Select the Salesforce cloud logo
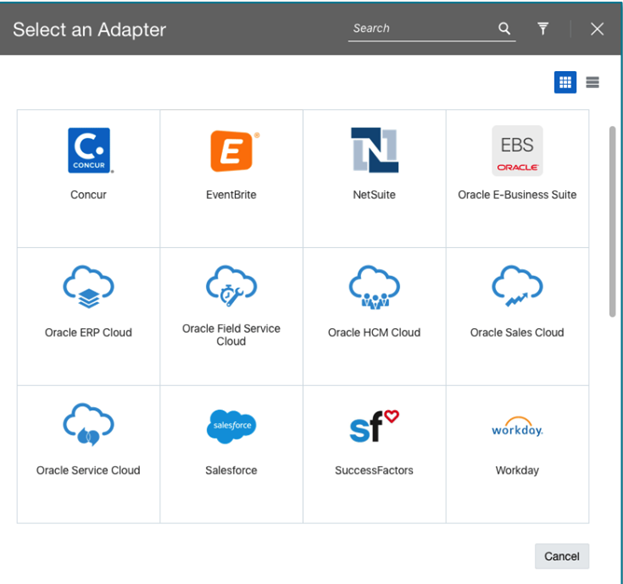 [x=231, y=427]
